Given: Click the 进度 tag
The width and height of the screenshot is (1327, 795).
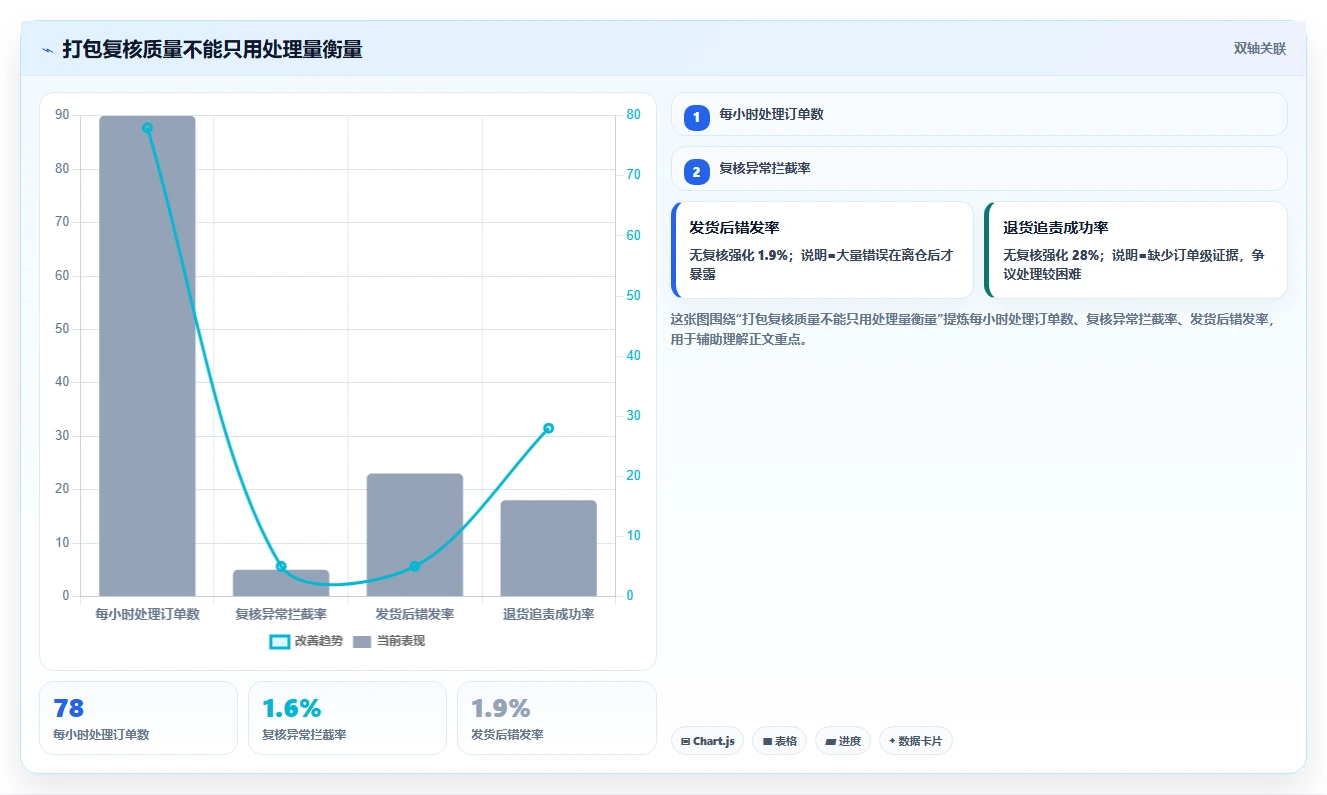Looking at the screenshot, I should 843,741.
